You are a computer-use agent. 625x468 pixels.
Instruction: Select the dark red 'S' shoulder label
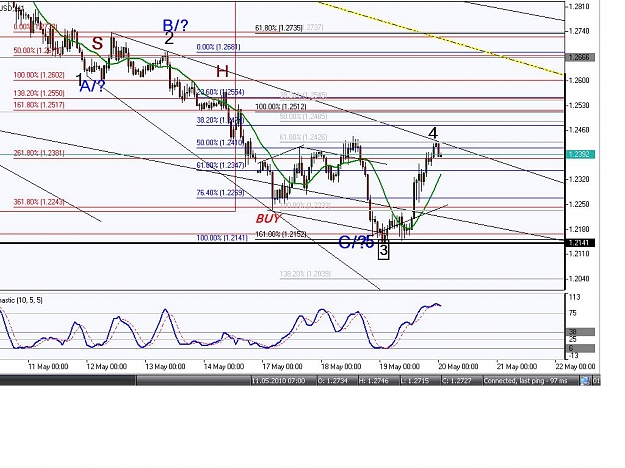click(97, 43)
